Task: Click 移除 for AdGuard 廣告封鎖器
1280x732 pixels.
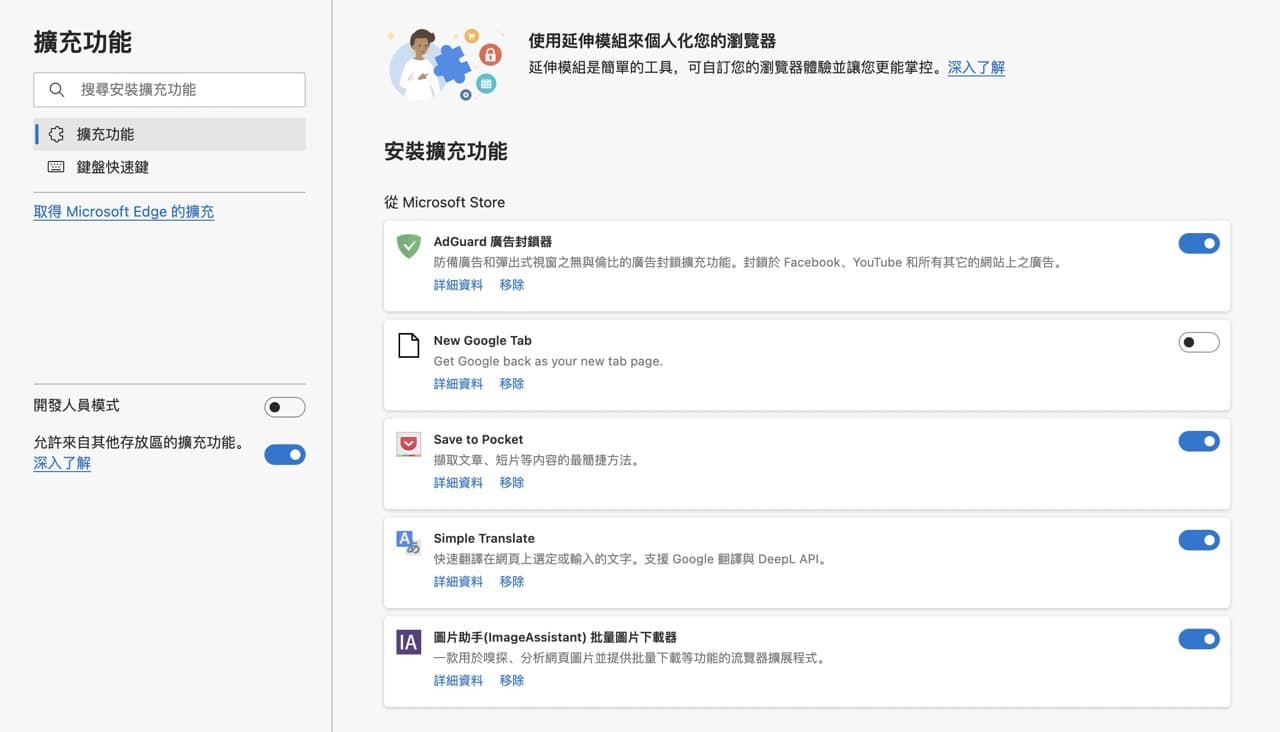Action: coord(512,285)
